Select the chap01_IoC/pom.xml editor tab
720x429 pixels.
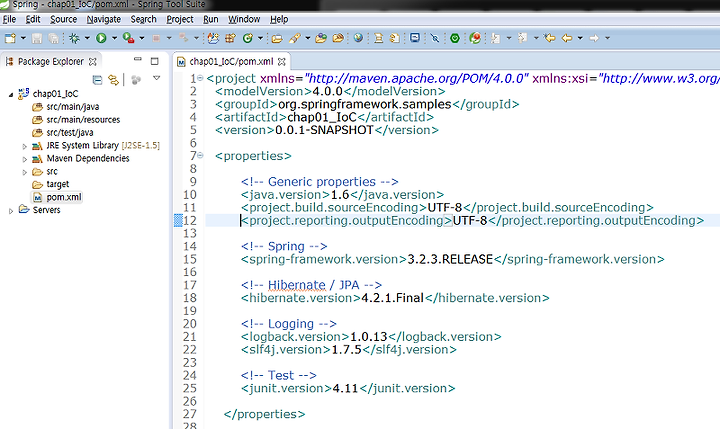click(x=231, y=62)
